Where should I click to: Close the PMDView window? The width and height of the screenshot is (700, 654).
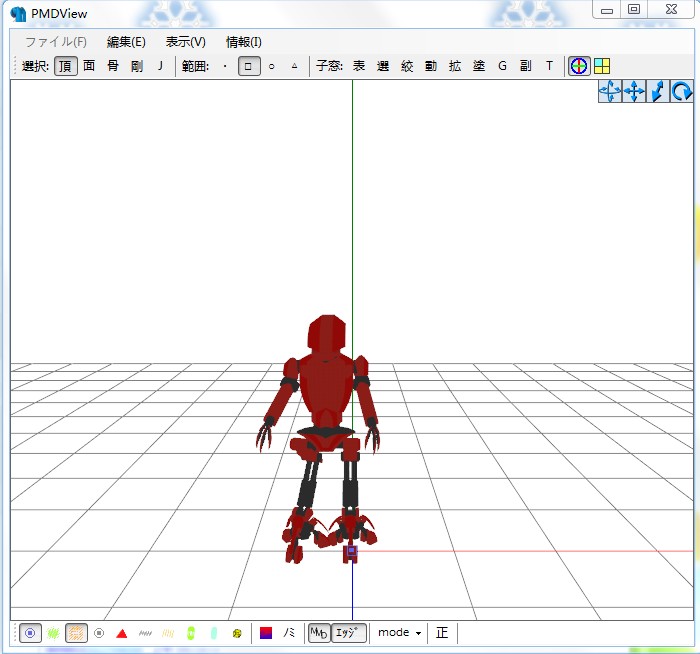[671, 10]
